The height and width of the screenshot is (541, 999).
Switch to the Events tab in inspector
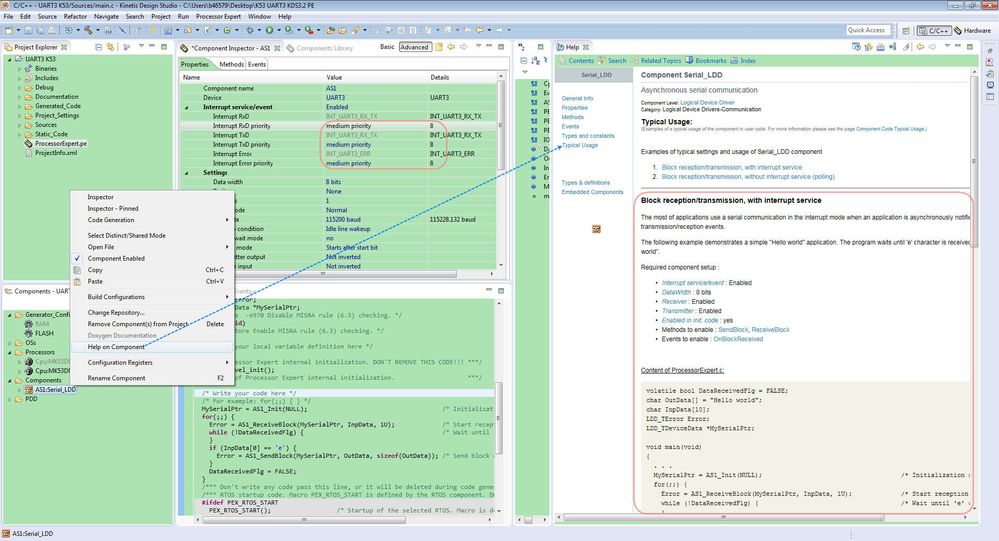pyautogui.click(x=257, y=64)
